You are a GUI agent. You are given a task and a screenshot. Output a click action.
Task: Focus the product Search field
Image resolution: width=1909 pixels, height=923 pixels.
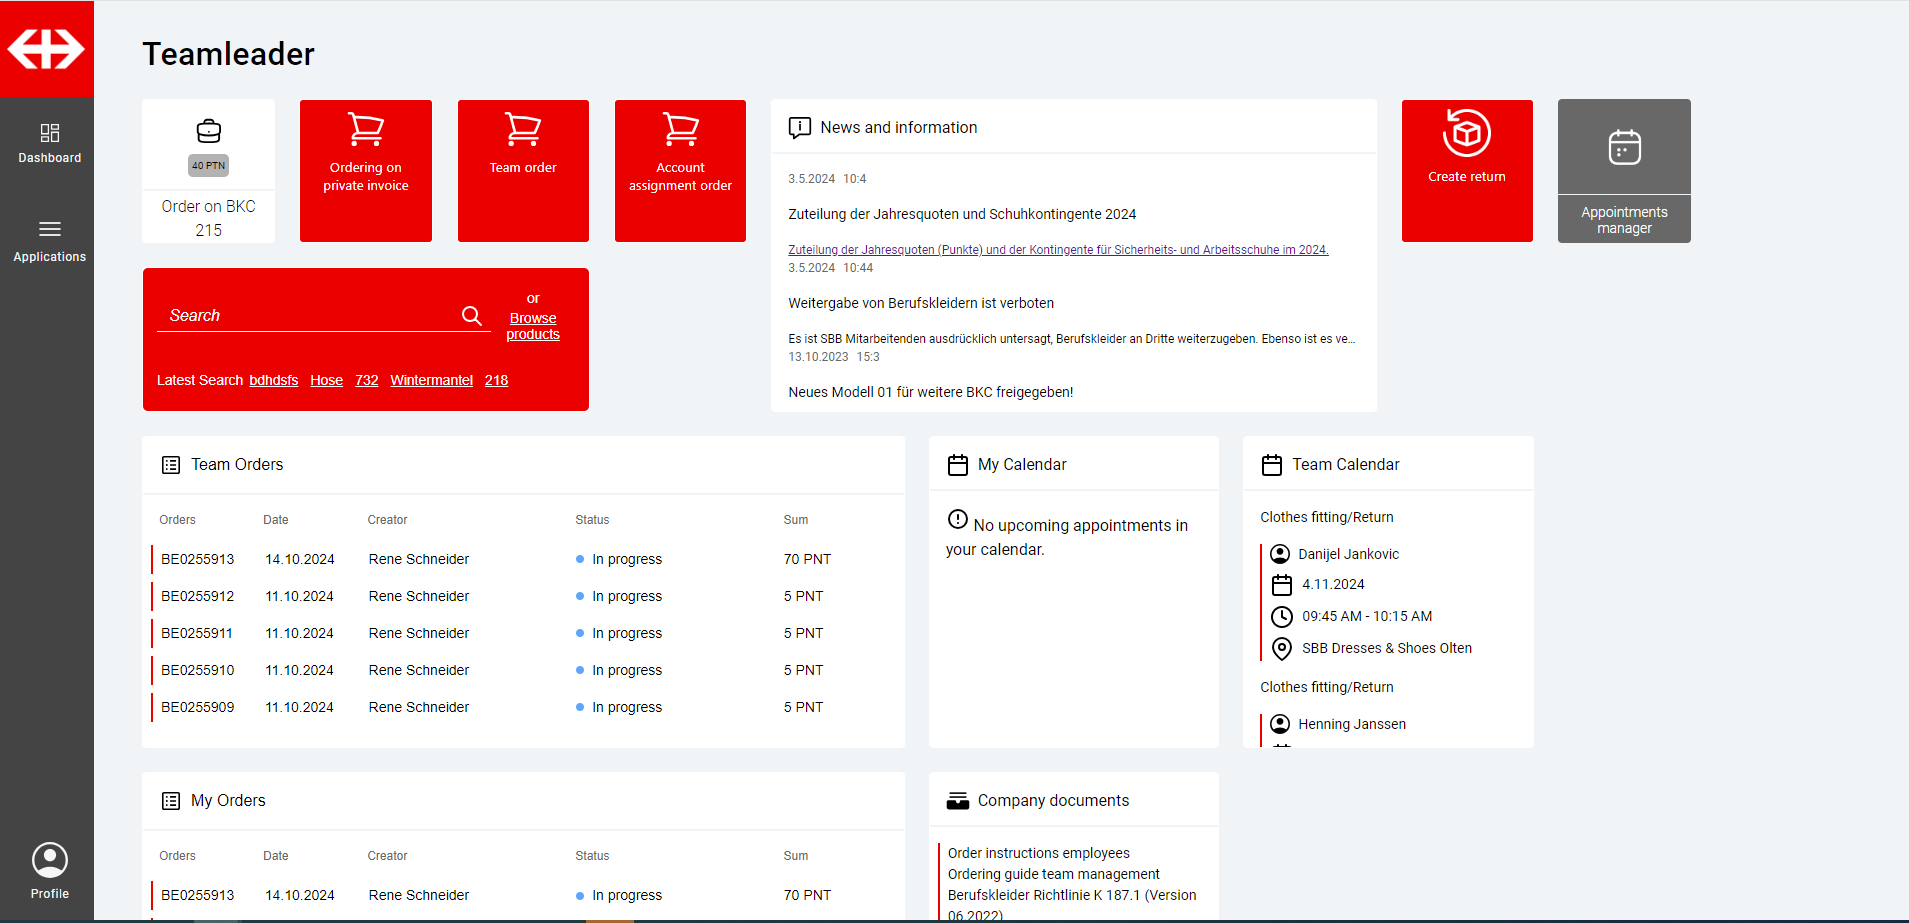click(305, 316)
